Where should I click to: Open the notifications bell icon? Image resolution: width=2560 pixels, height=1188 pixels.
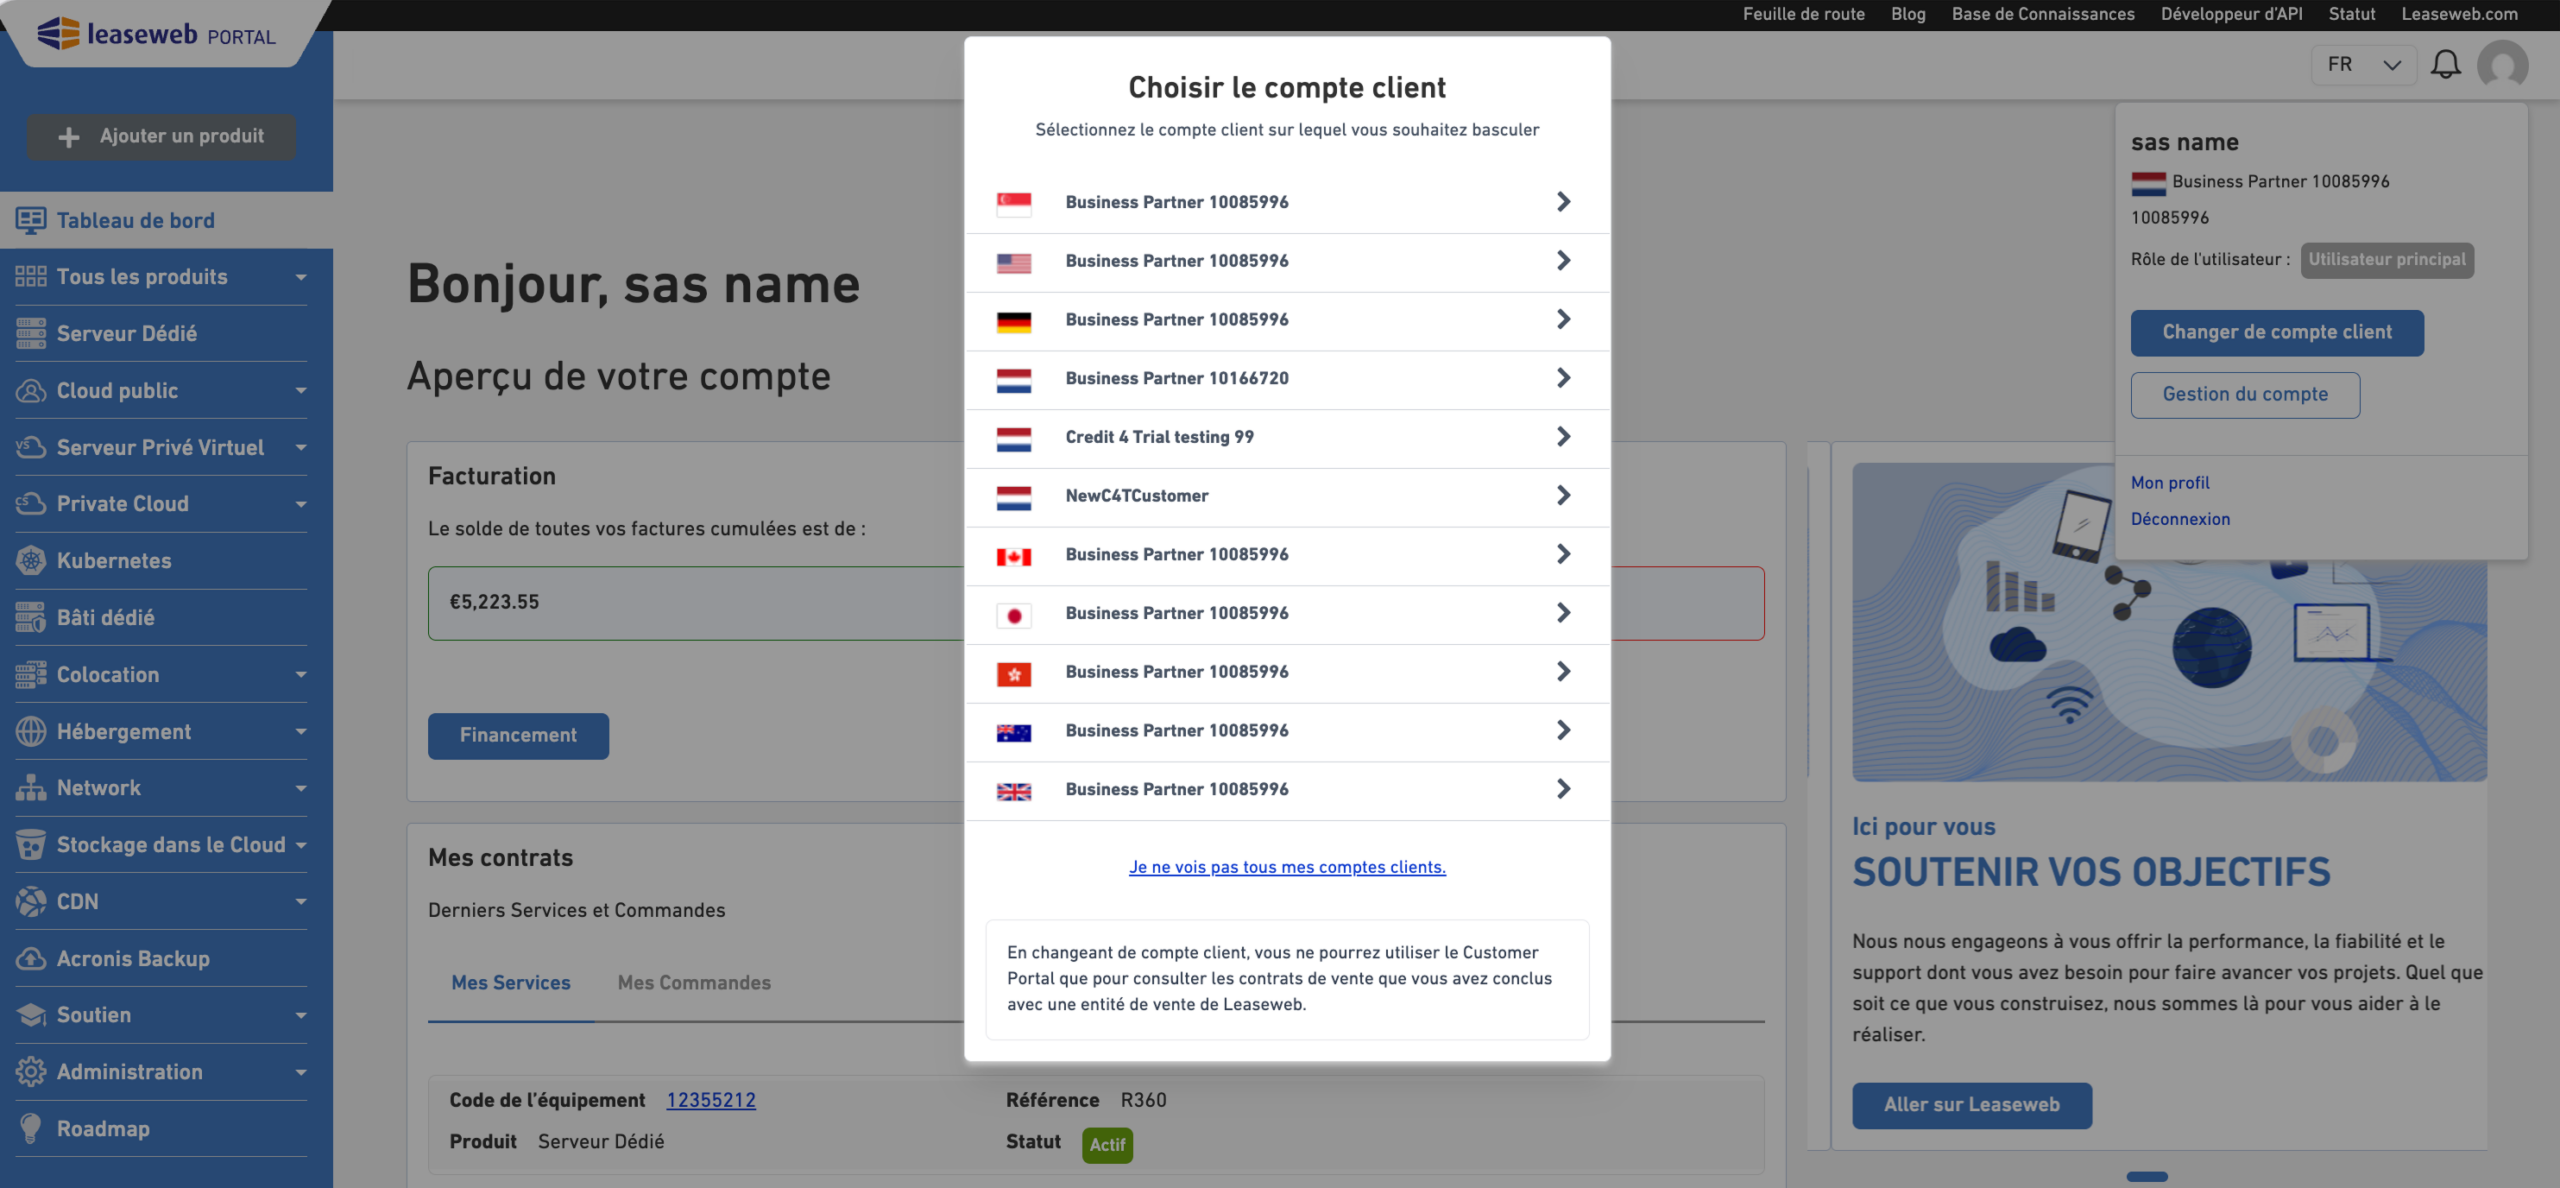[x=2445, y=65]
